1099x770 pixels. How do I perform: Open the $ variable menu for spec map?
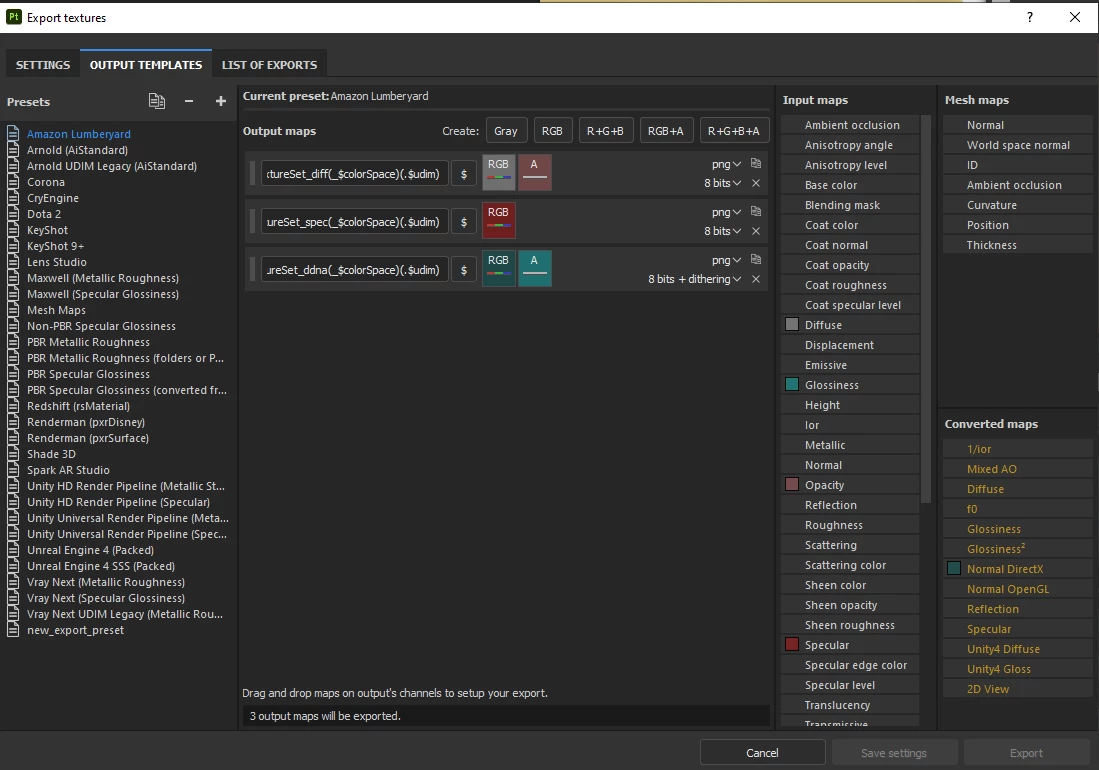click(x=463, y=222)
